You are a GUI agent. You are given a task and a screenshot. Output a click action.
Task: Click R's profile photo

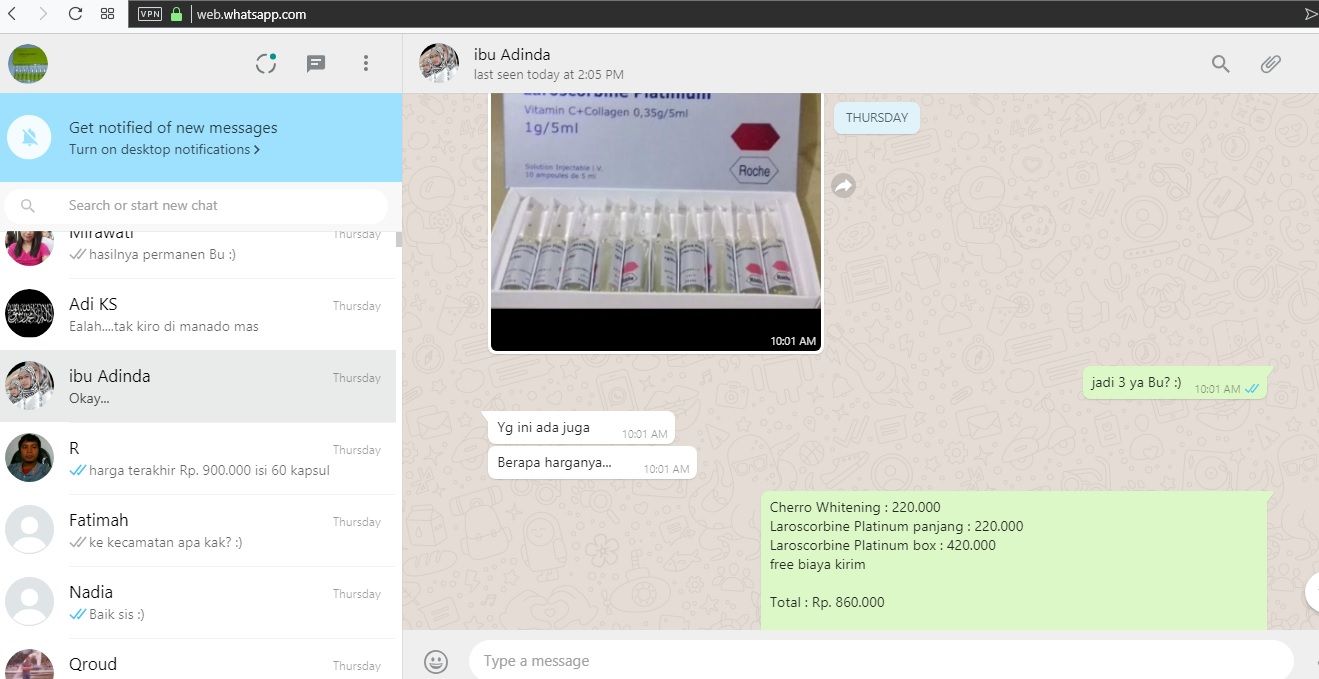click(x=29, y=458)
